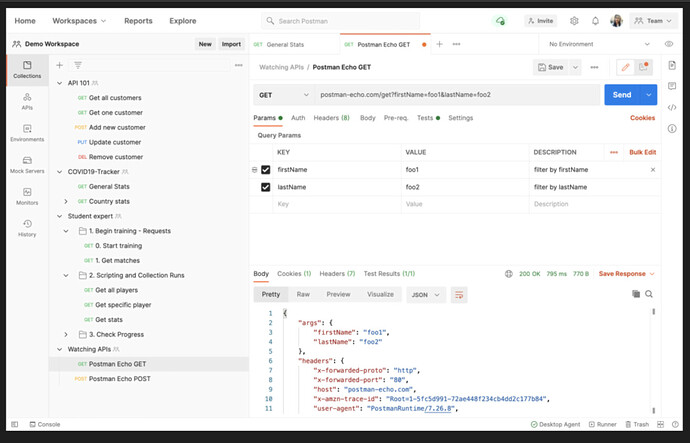Collapse the Watching APIs collection
Image resolution: width=690 pixels, height=443 pixels.
tap(59, 349)
